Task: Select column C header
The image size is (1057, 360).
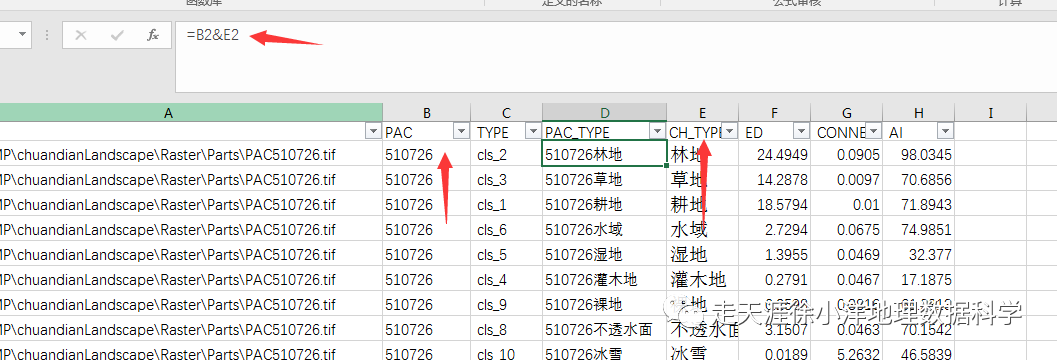Action: pyautogui.click(x=506, y=113)
